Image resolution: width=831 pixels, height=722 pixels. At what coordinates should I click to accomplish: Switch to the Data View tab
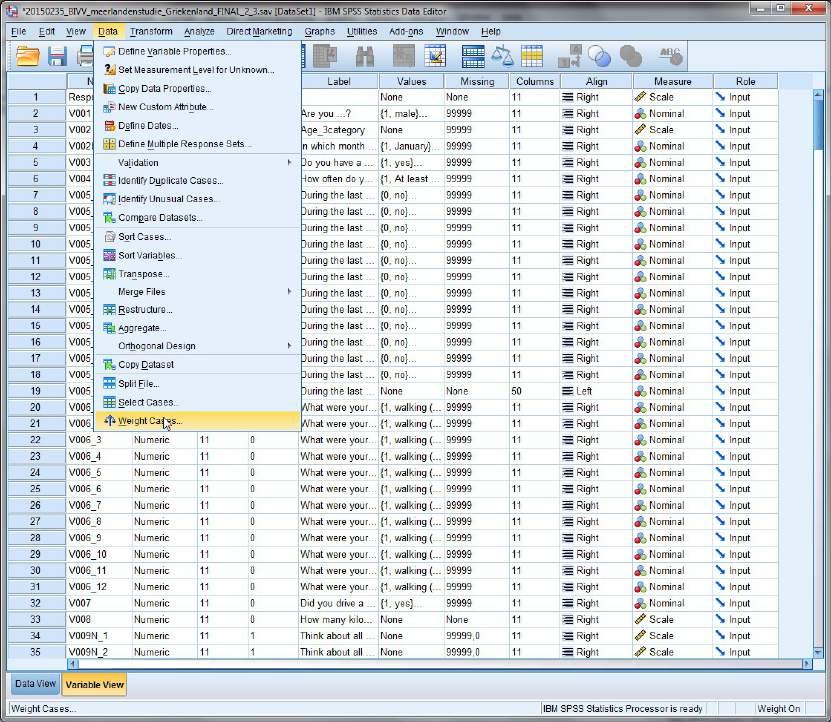(36, 684)
